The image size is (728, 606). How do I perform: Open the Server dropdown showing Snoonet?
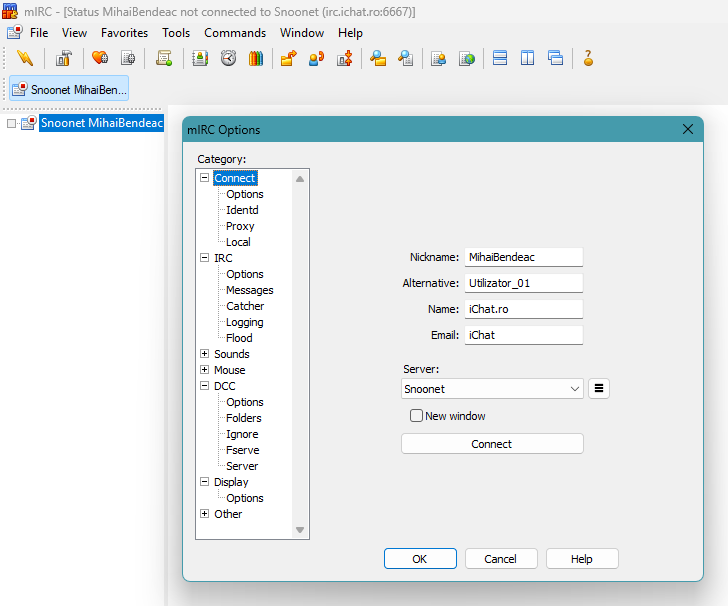point(492,389)
